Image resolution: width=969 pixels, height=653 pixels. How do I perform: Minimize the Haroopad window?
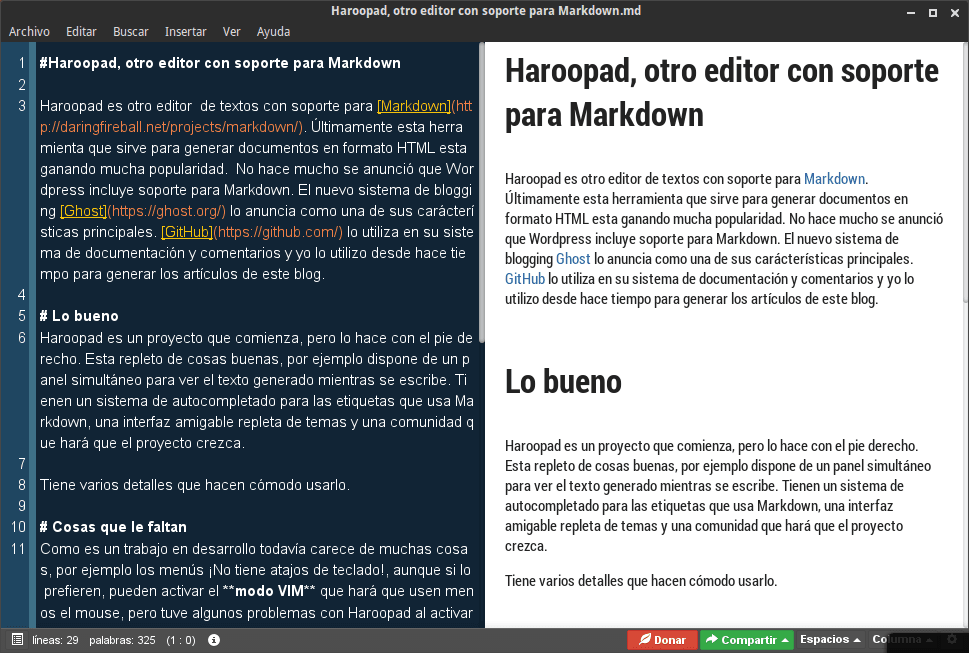[x=911, y=12]
